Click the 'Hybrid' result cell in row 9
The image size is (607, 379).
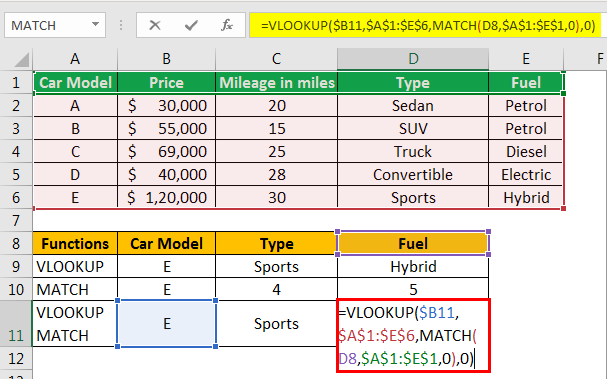(413, 266)
